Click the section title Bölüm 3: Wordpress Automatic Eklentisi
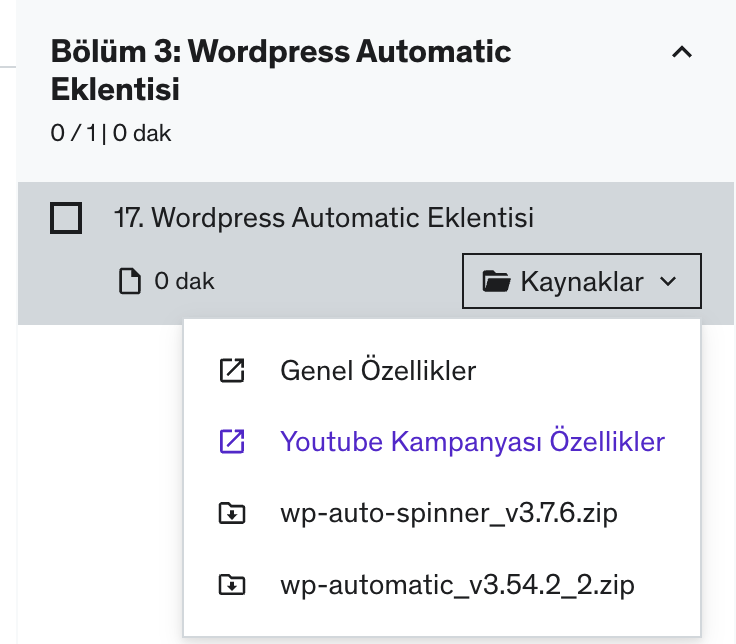The width and height of the screenshot is (736, 644). [x=281, y=70]
